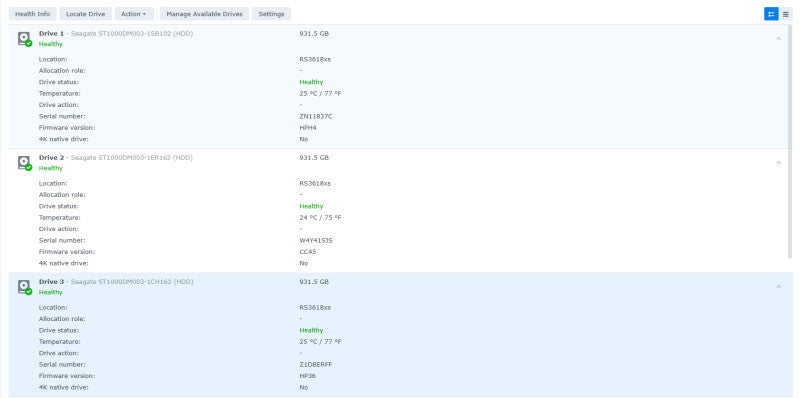The image size is (800, 398).
Task: Click Drive 1 capacity 931.5 GB
Action: click(x=314, y=34)
